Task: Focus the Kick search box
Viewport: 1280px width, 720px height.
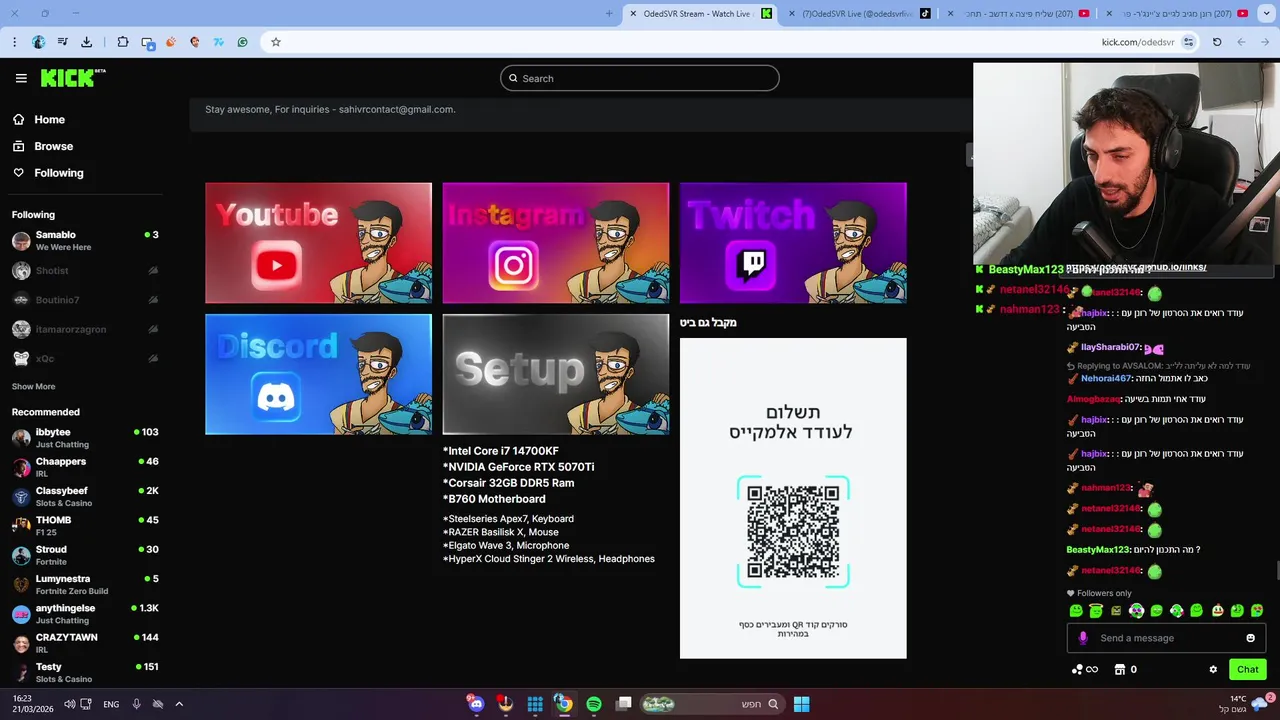Action: [639, 78]
